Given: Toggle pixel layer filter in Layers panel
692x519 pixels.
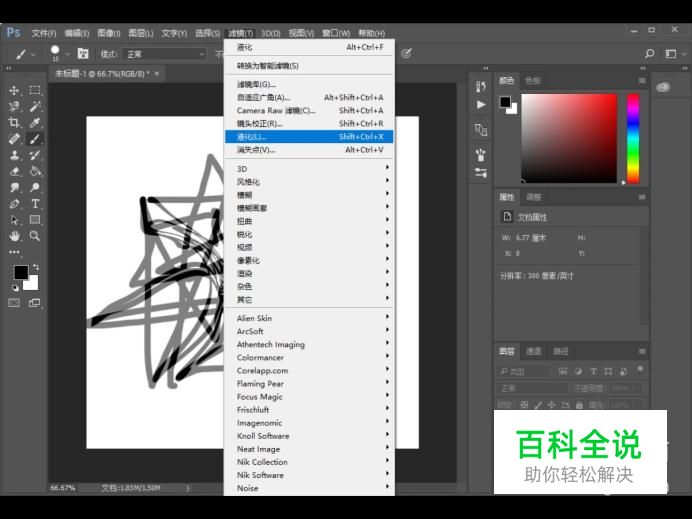Looking at the screenshot, I should click(563, 372).
